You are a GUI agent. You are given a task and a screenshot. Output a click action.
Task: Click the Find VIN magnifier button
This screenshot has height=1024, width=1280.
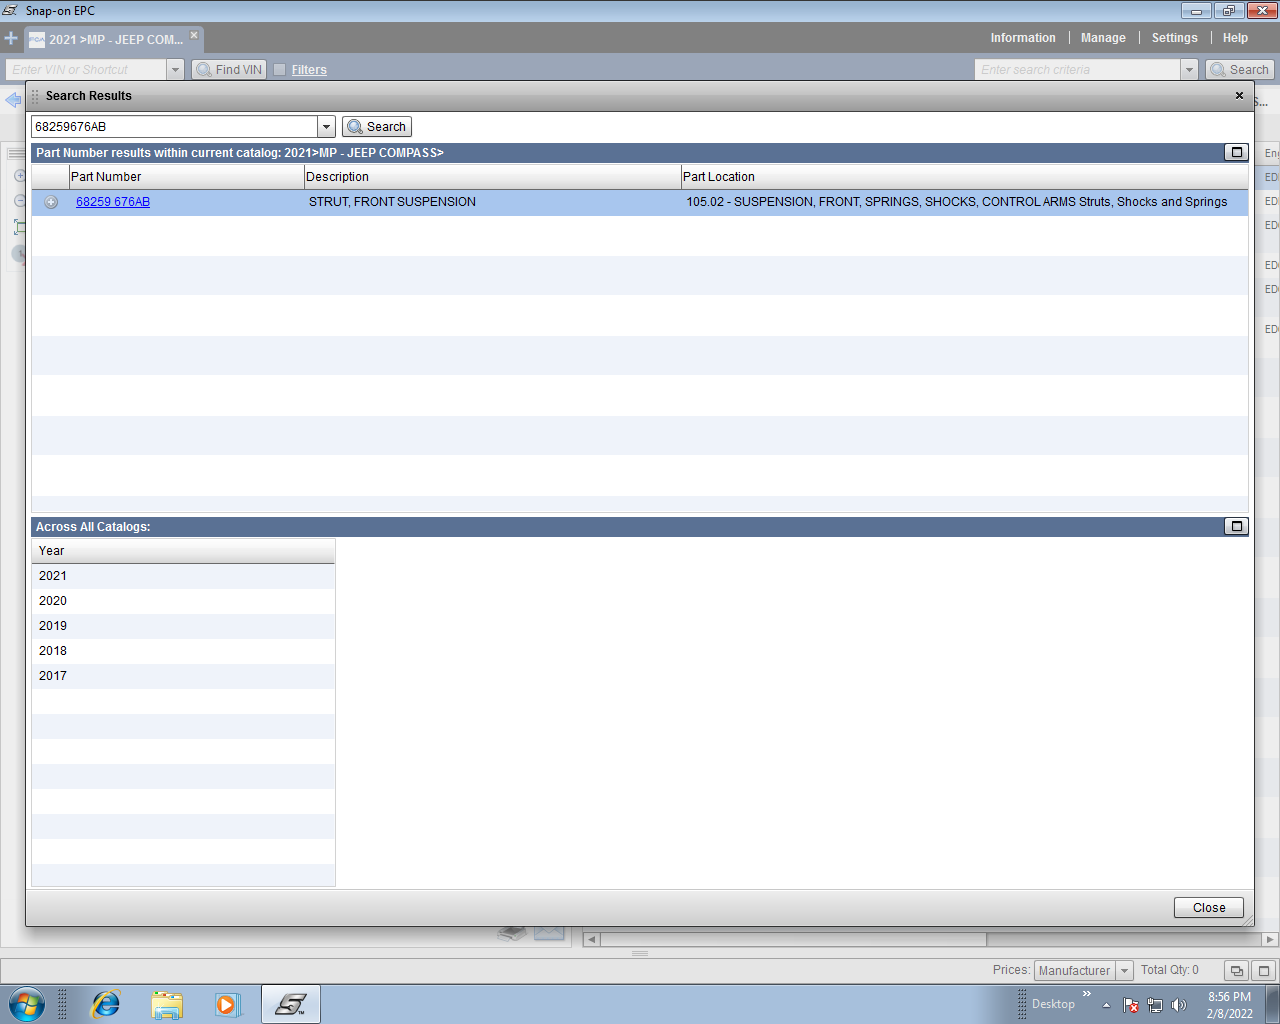tap(229, 70)
